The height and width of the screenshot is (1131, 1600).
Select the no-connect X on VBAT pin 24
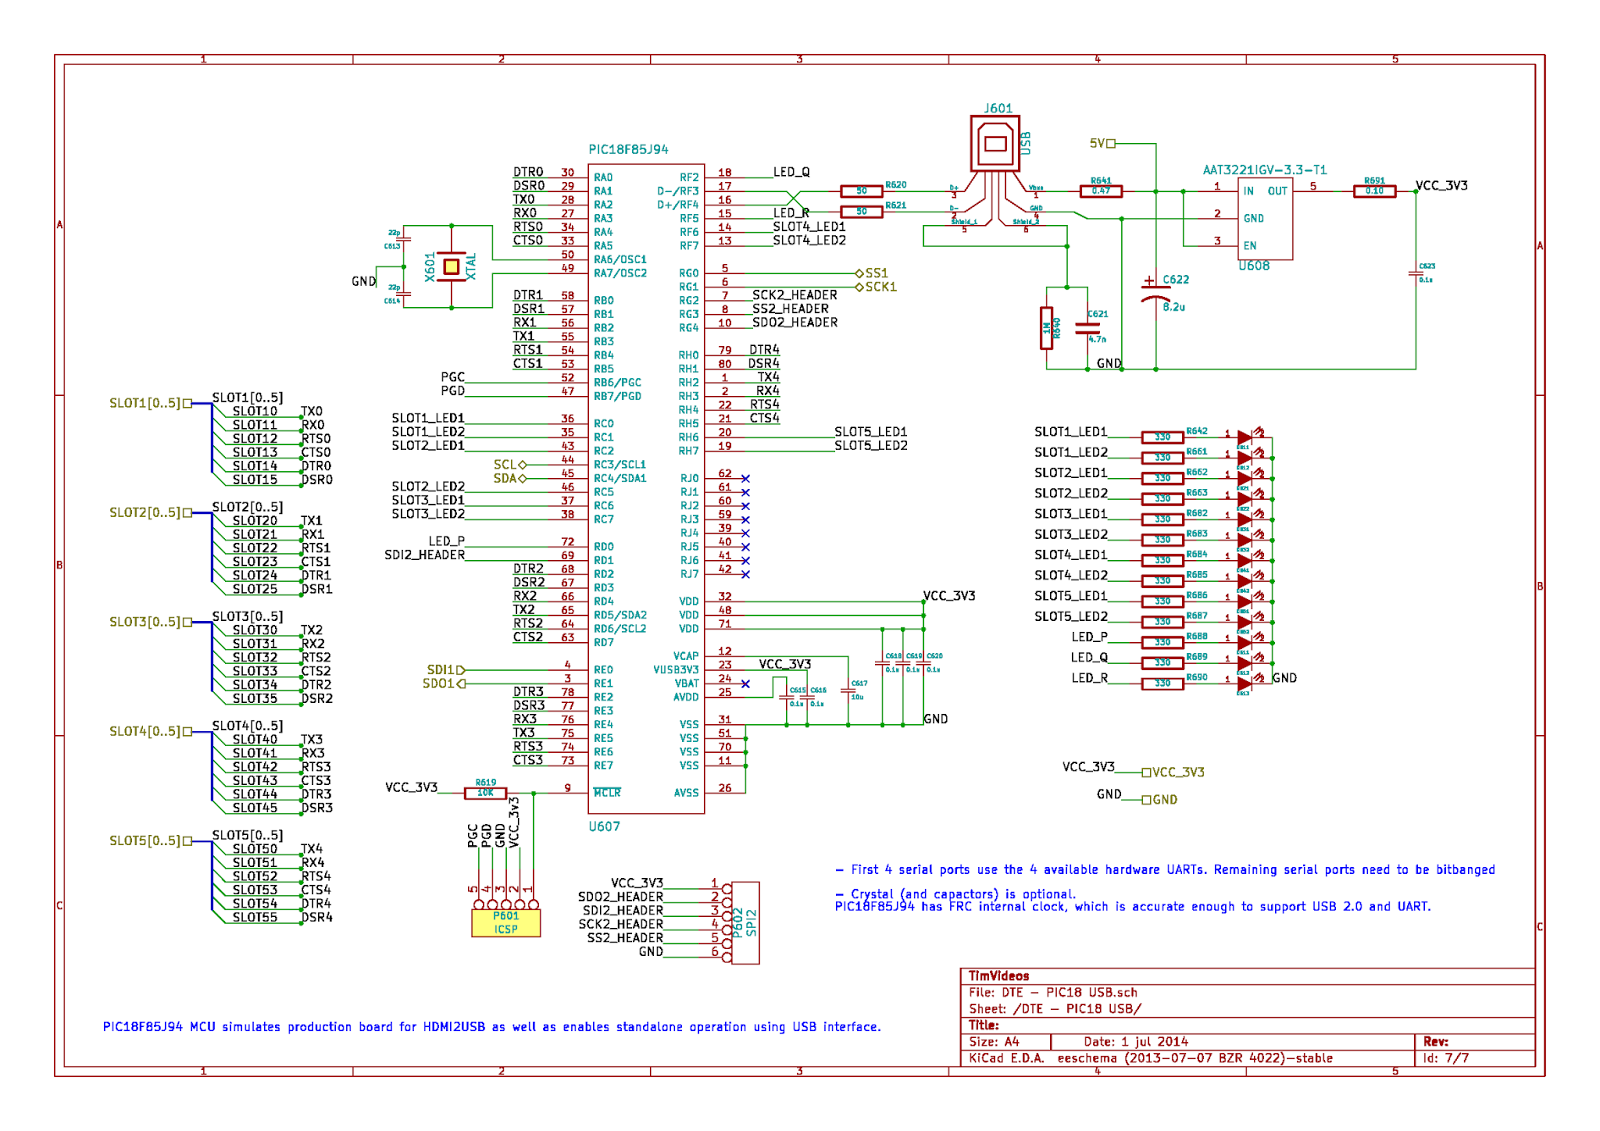click(x=745, y=684)
